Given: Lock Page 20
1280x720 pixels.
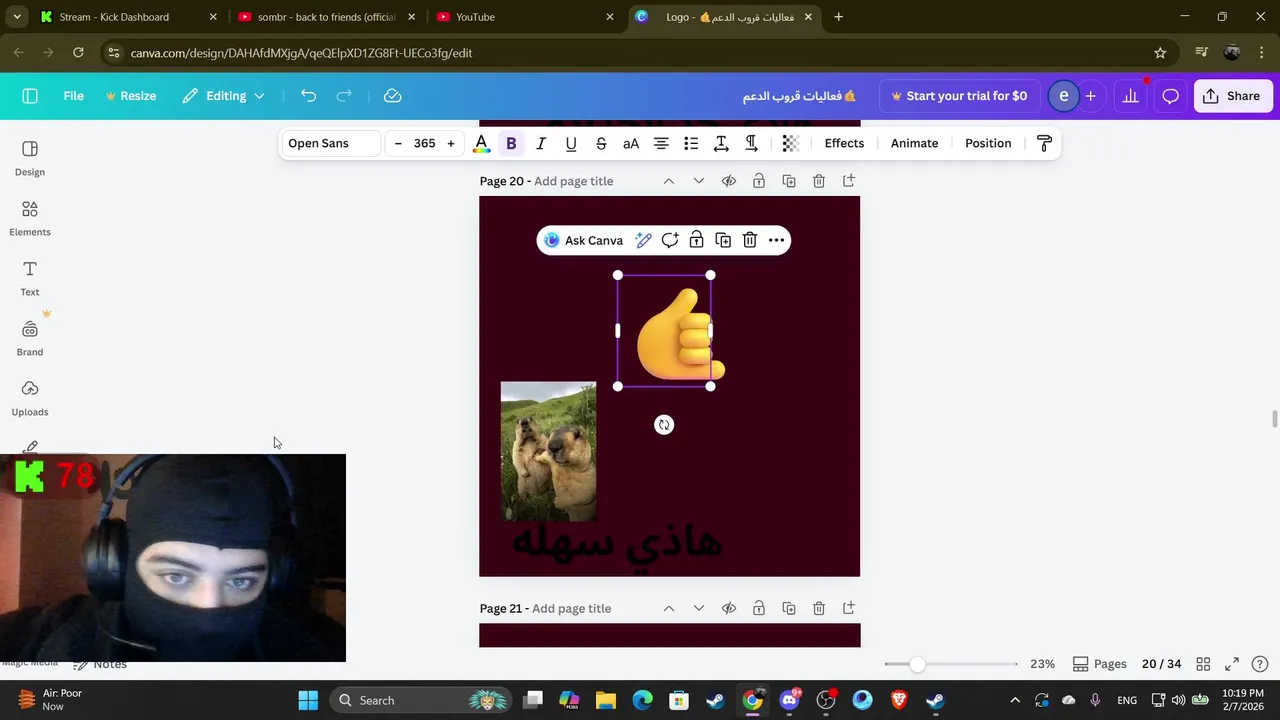Looking at the screenshot, I should 759,181.
